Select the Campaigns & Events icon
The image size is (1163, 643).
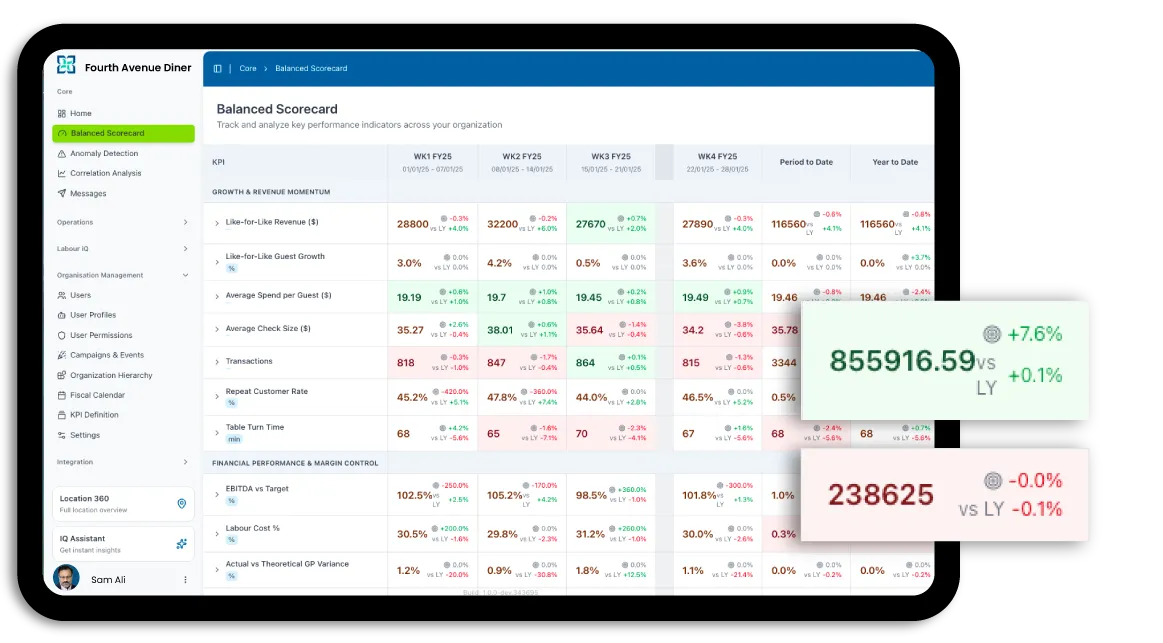(x=63, y=355)
